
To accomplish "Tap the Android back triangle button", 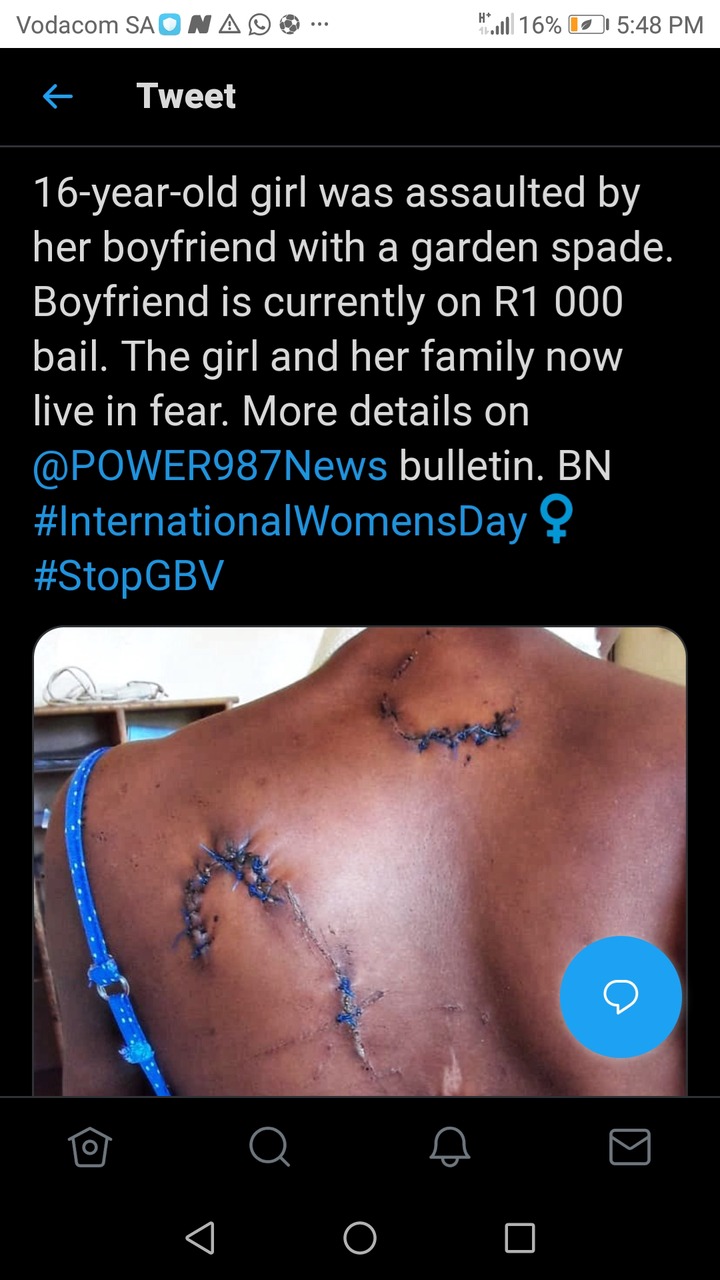I will pyautogui.click(x=200, y=1238).
